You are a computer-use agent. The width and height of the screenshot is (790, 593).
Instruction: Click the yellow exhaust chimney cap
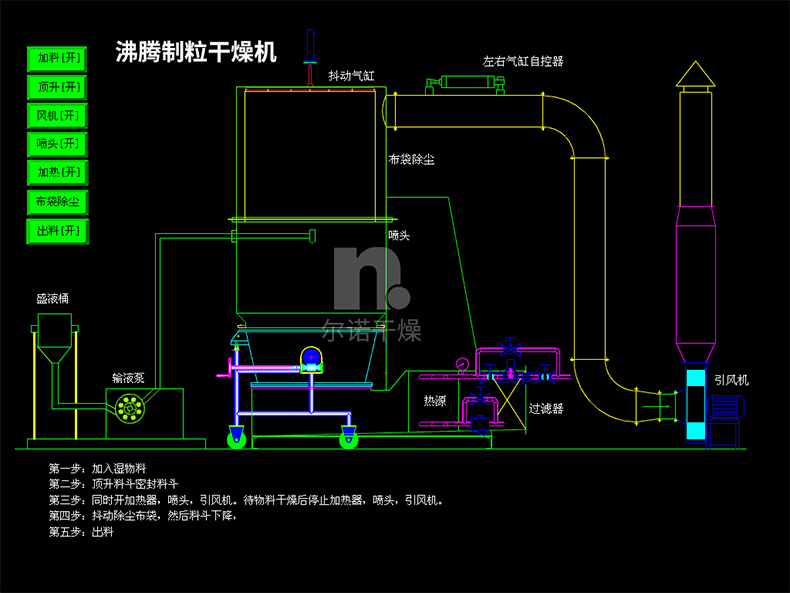(693, 76)
